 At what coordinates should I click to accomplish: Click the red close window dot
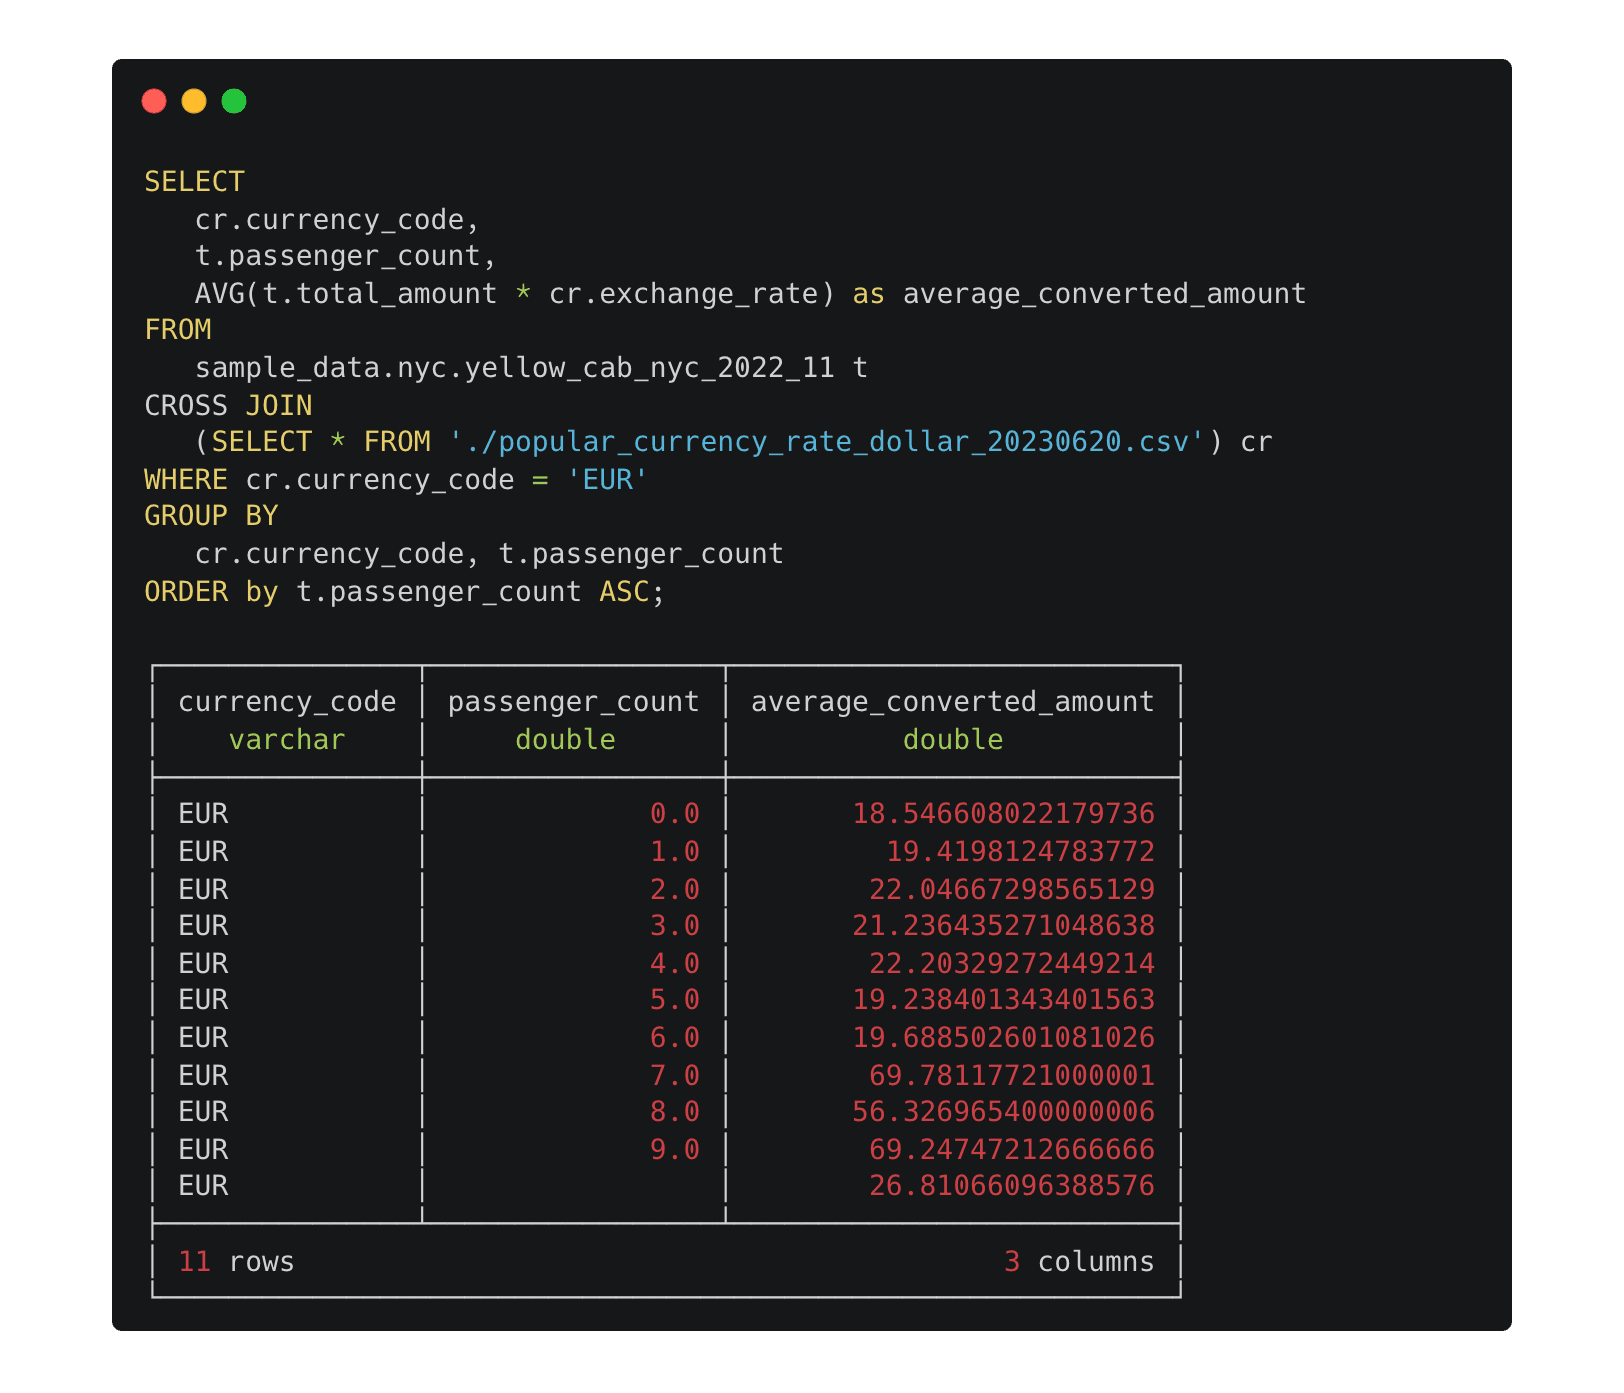pyautogui.click(x=154, y=101)
